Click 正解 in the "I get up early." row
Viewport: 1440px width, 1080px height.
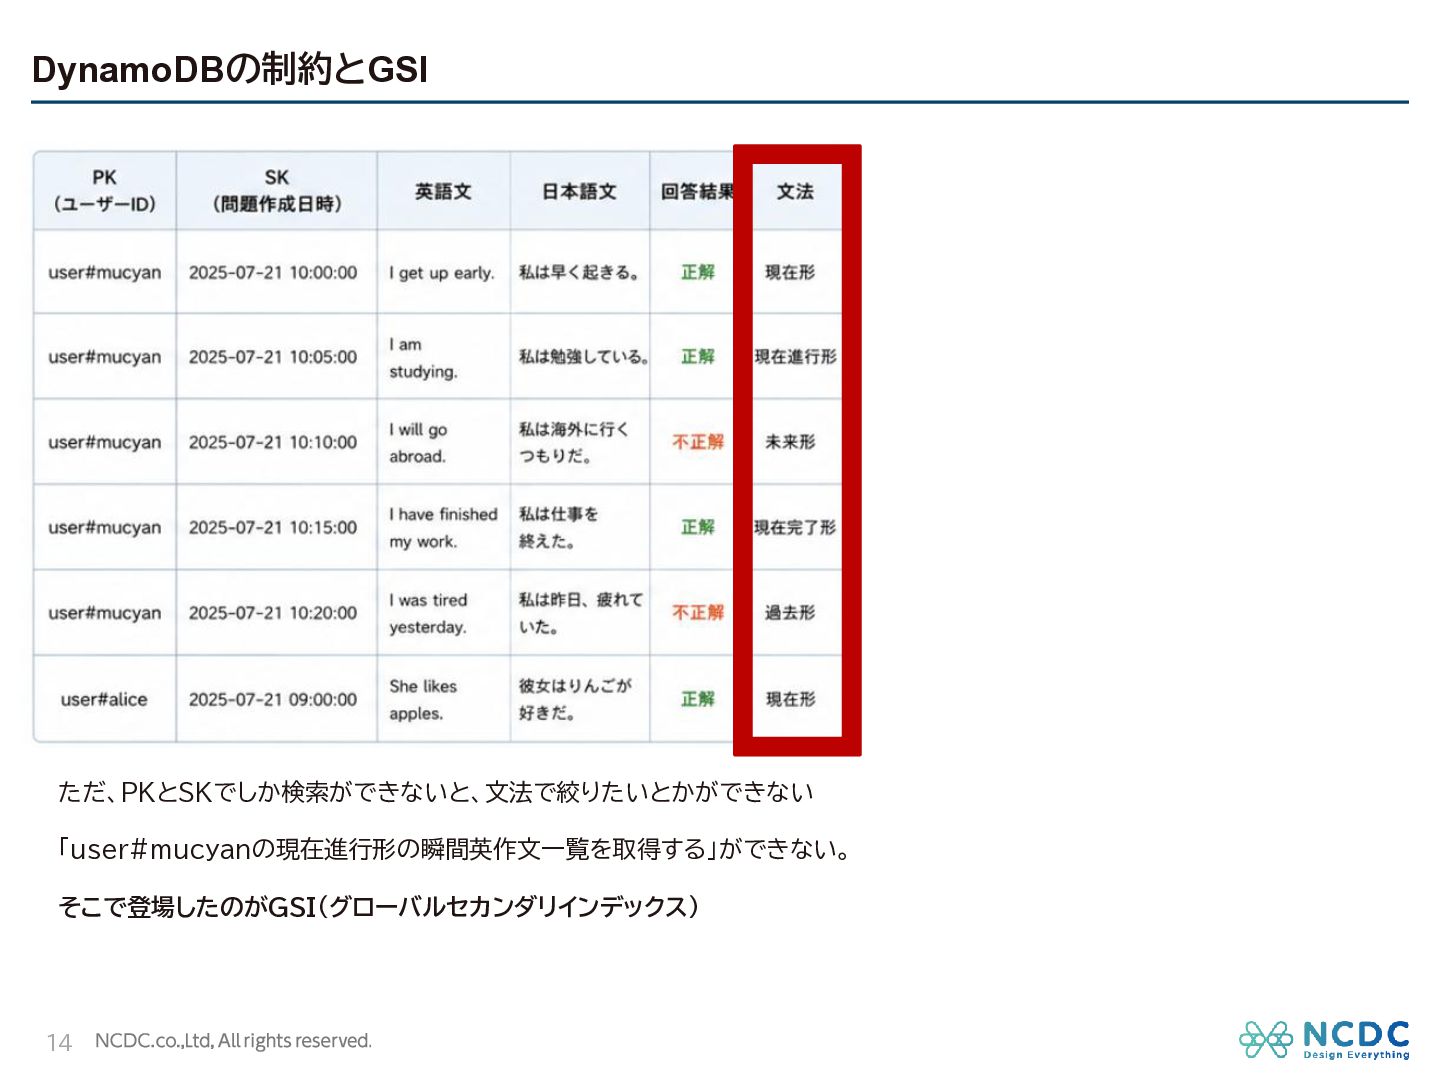pyautogui.click(x=698, y=272)
